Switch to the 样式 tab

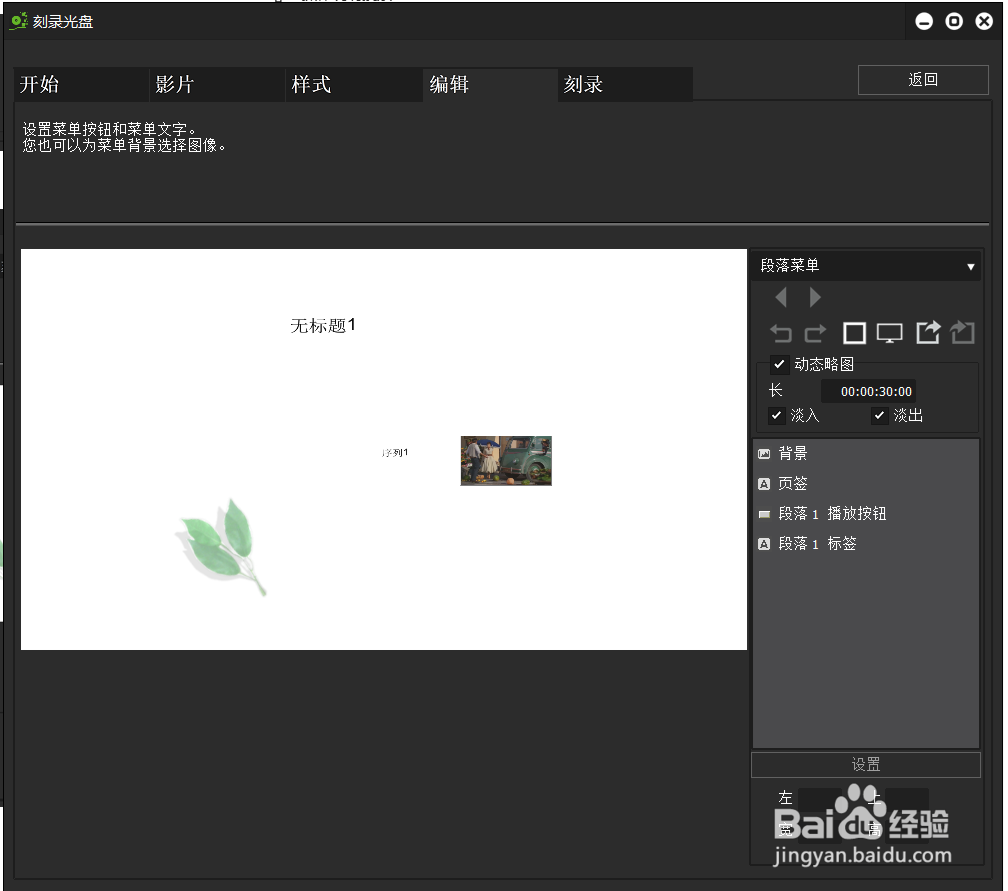(x=311, y=85)
